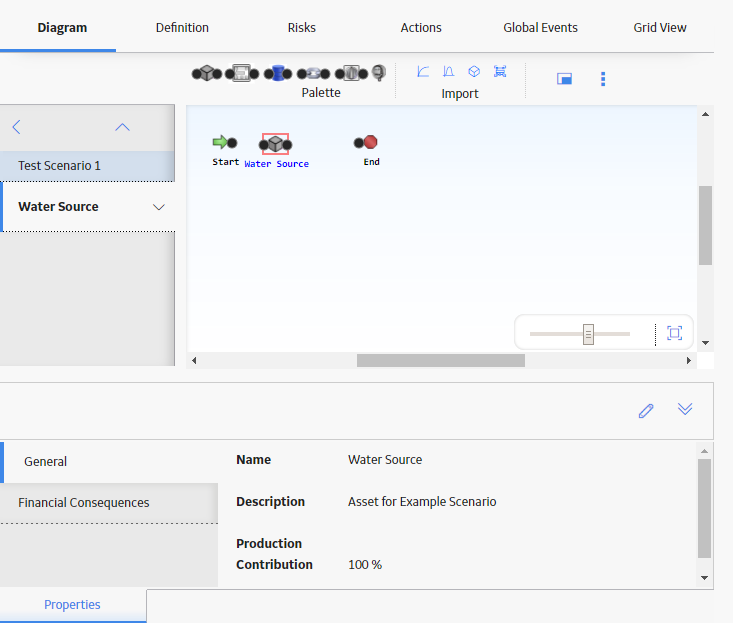Click the Start node in diagram
The width and height of the screenshot is (733, 623).
coord(225,142)
